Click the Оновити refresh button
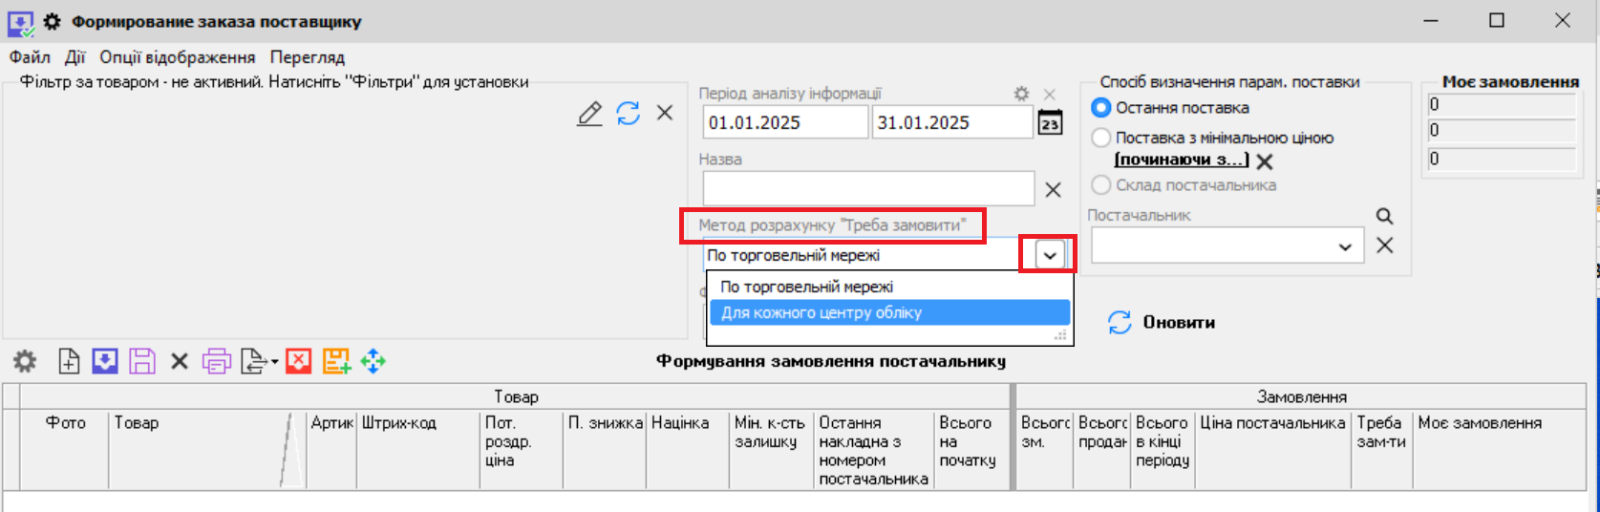 1162,323
